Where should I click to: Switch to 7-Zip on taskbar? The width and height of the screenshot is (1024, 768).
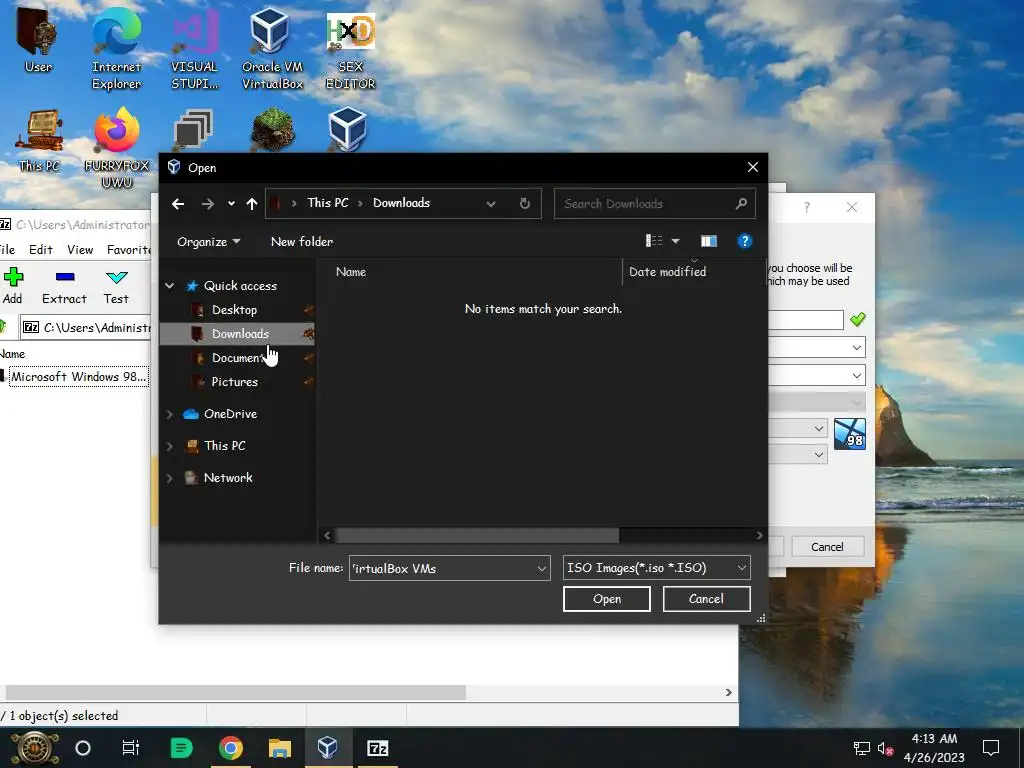pyautogui.click(x=377, y=748)
